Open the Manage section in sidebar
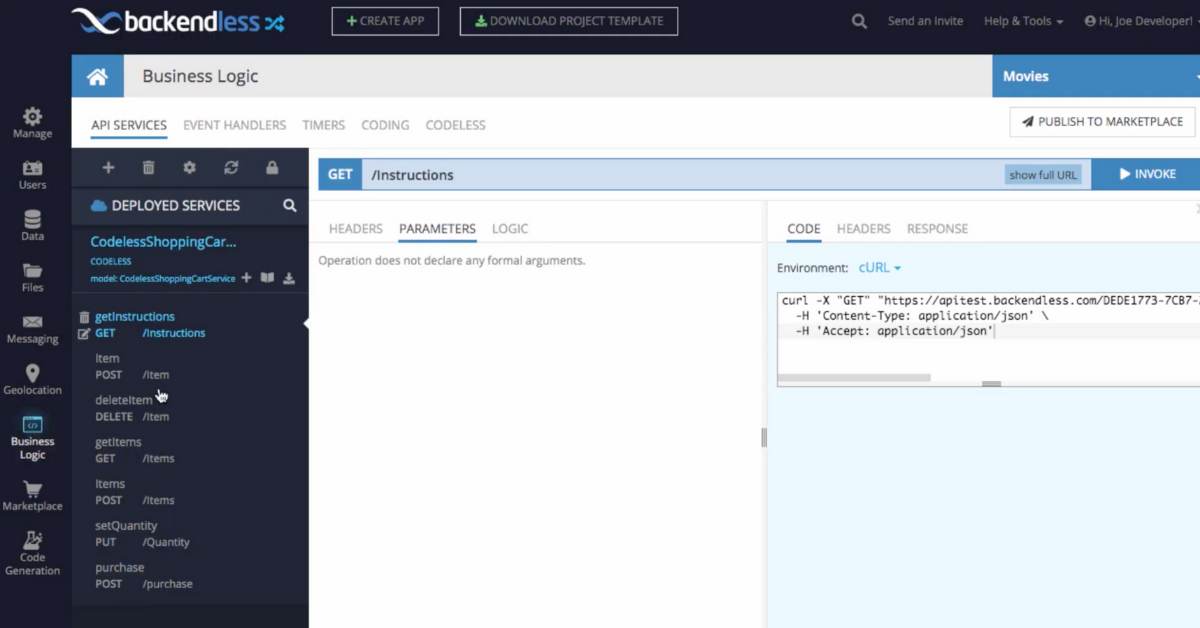 click(x=32, y=122)
